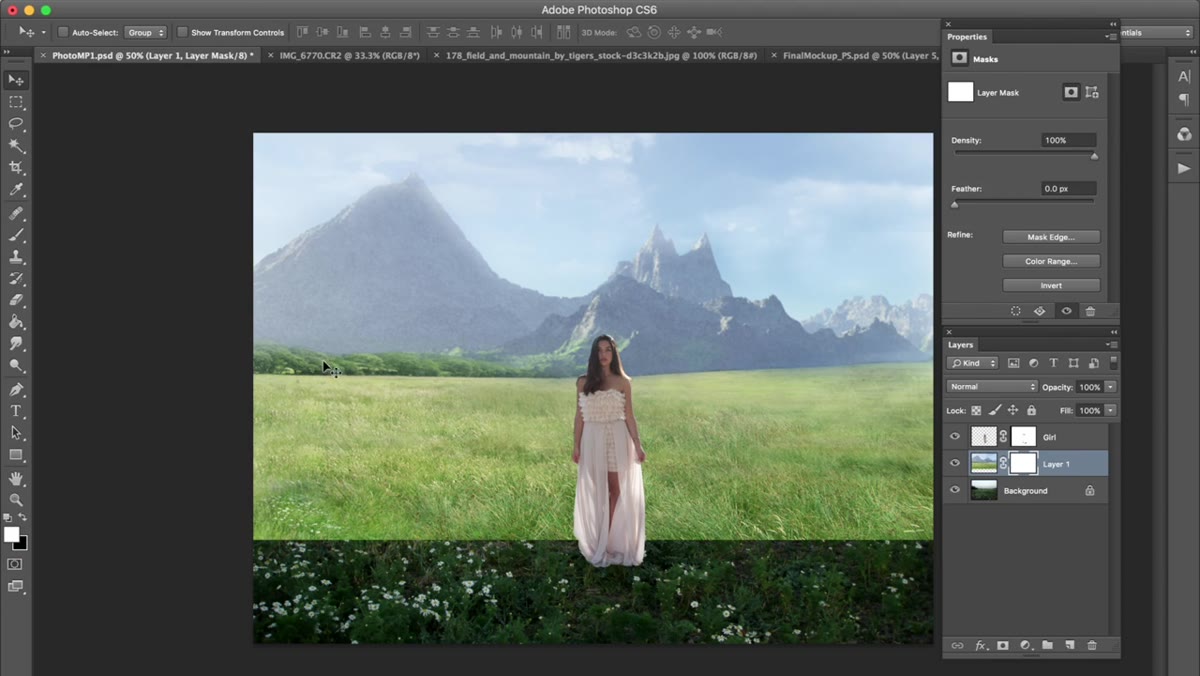The height and width of the screenshot is (676, 1200).
Task: Hide the Girl layer
Action: (955, 437)
